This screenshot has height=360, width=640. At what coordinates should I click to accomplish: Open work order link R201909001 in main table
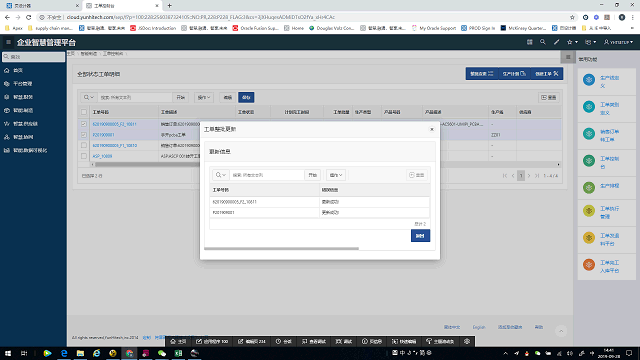point(103,135)
